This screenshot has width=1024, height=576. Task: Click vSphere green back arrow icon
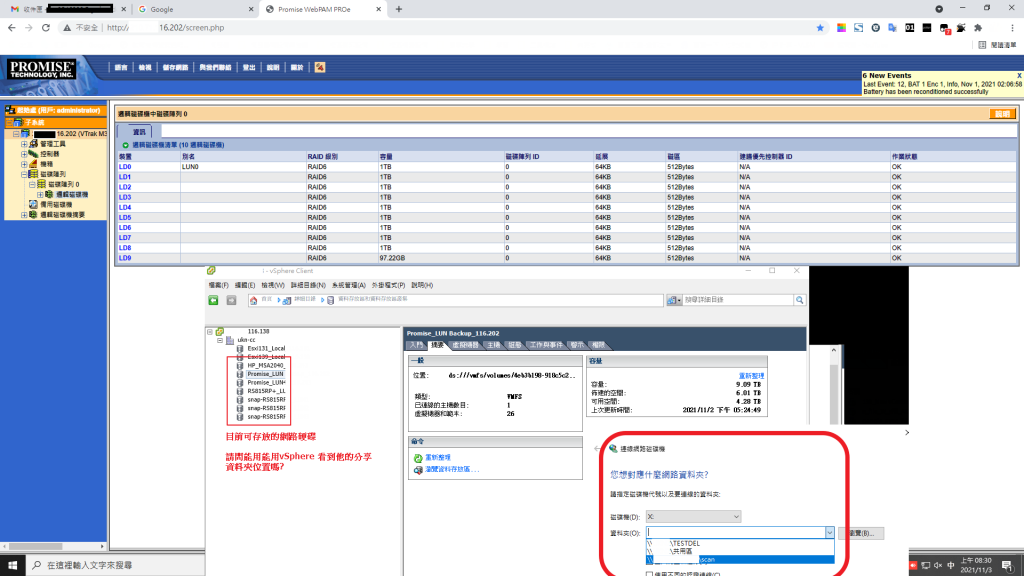coord(214,300)
